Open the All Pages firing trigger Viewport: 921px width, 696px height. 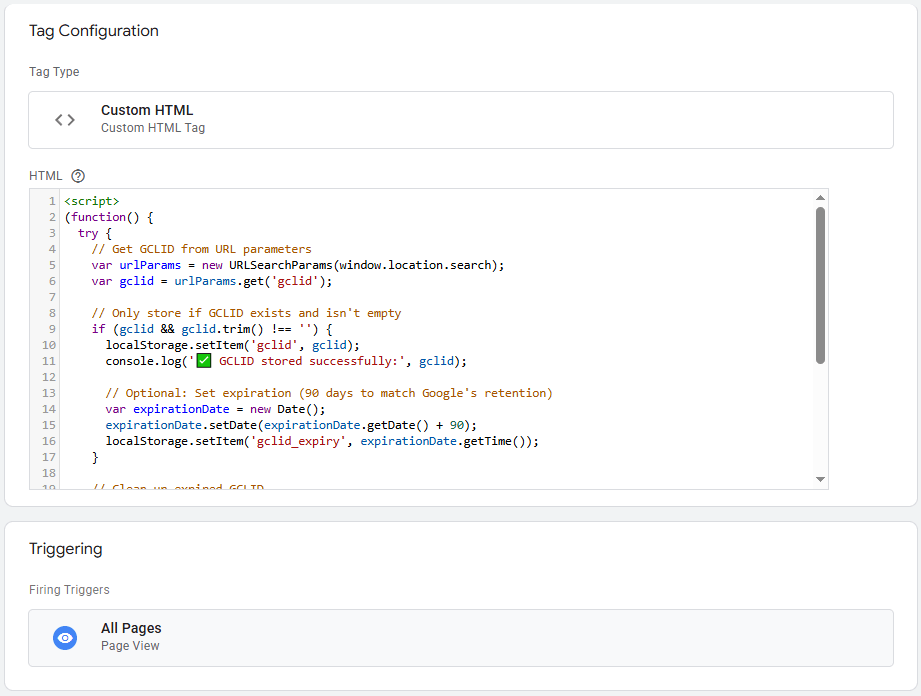coord(460,637)
